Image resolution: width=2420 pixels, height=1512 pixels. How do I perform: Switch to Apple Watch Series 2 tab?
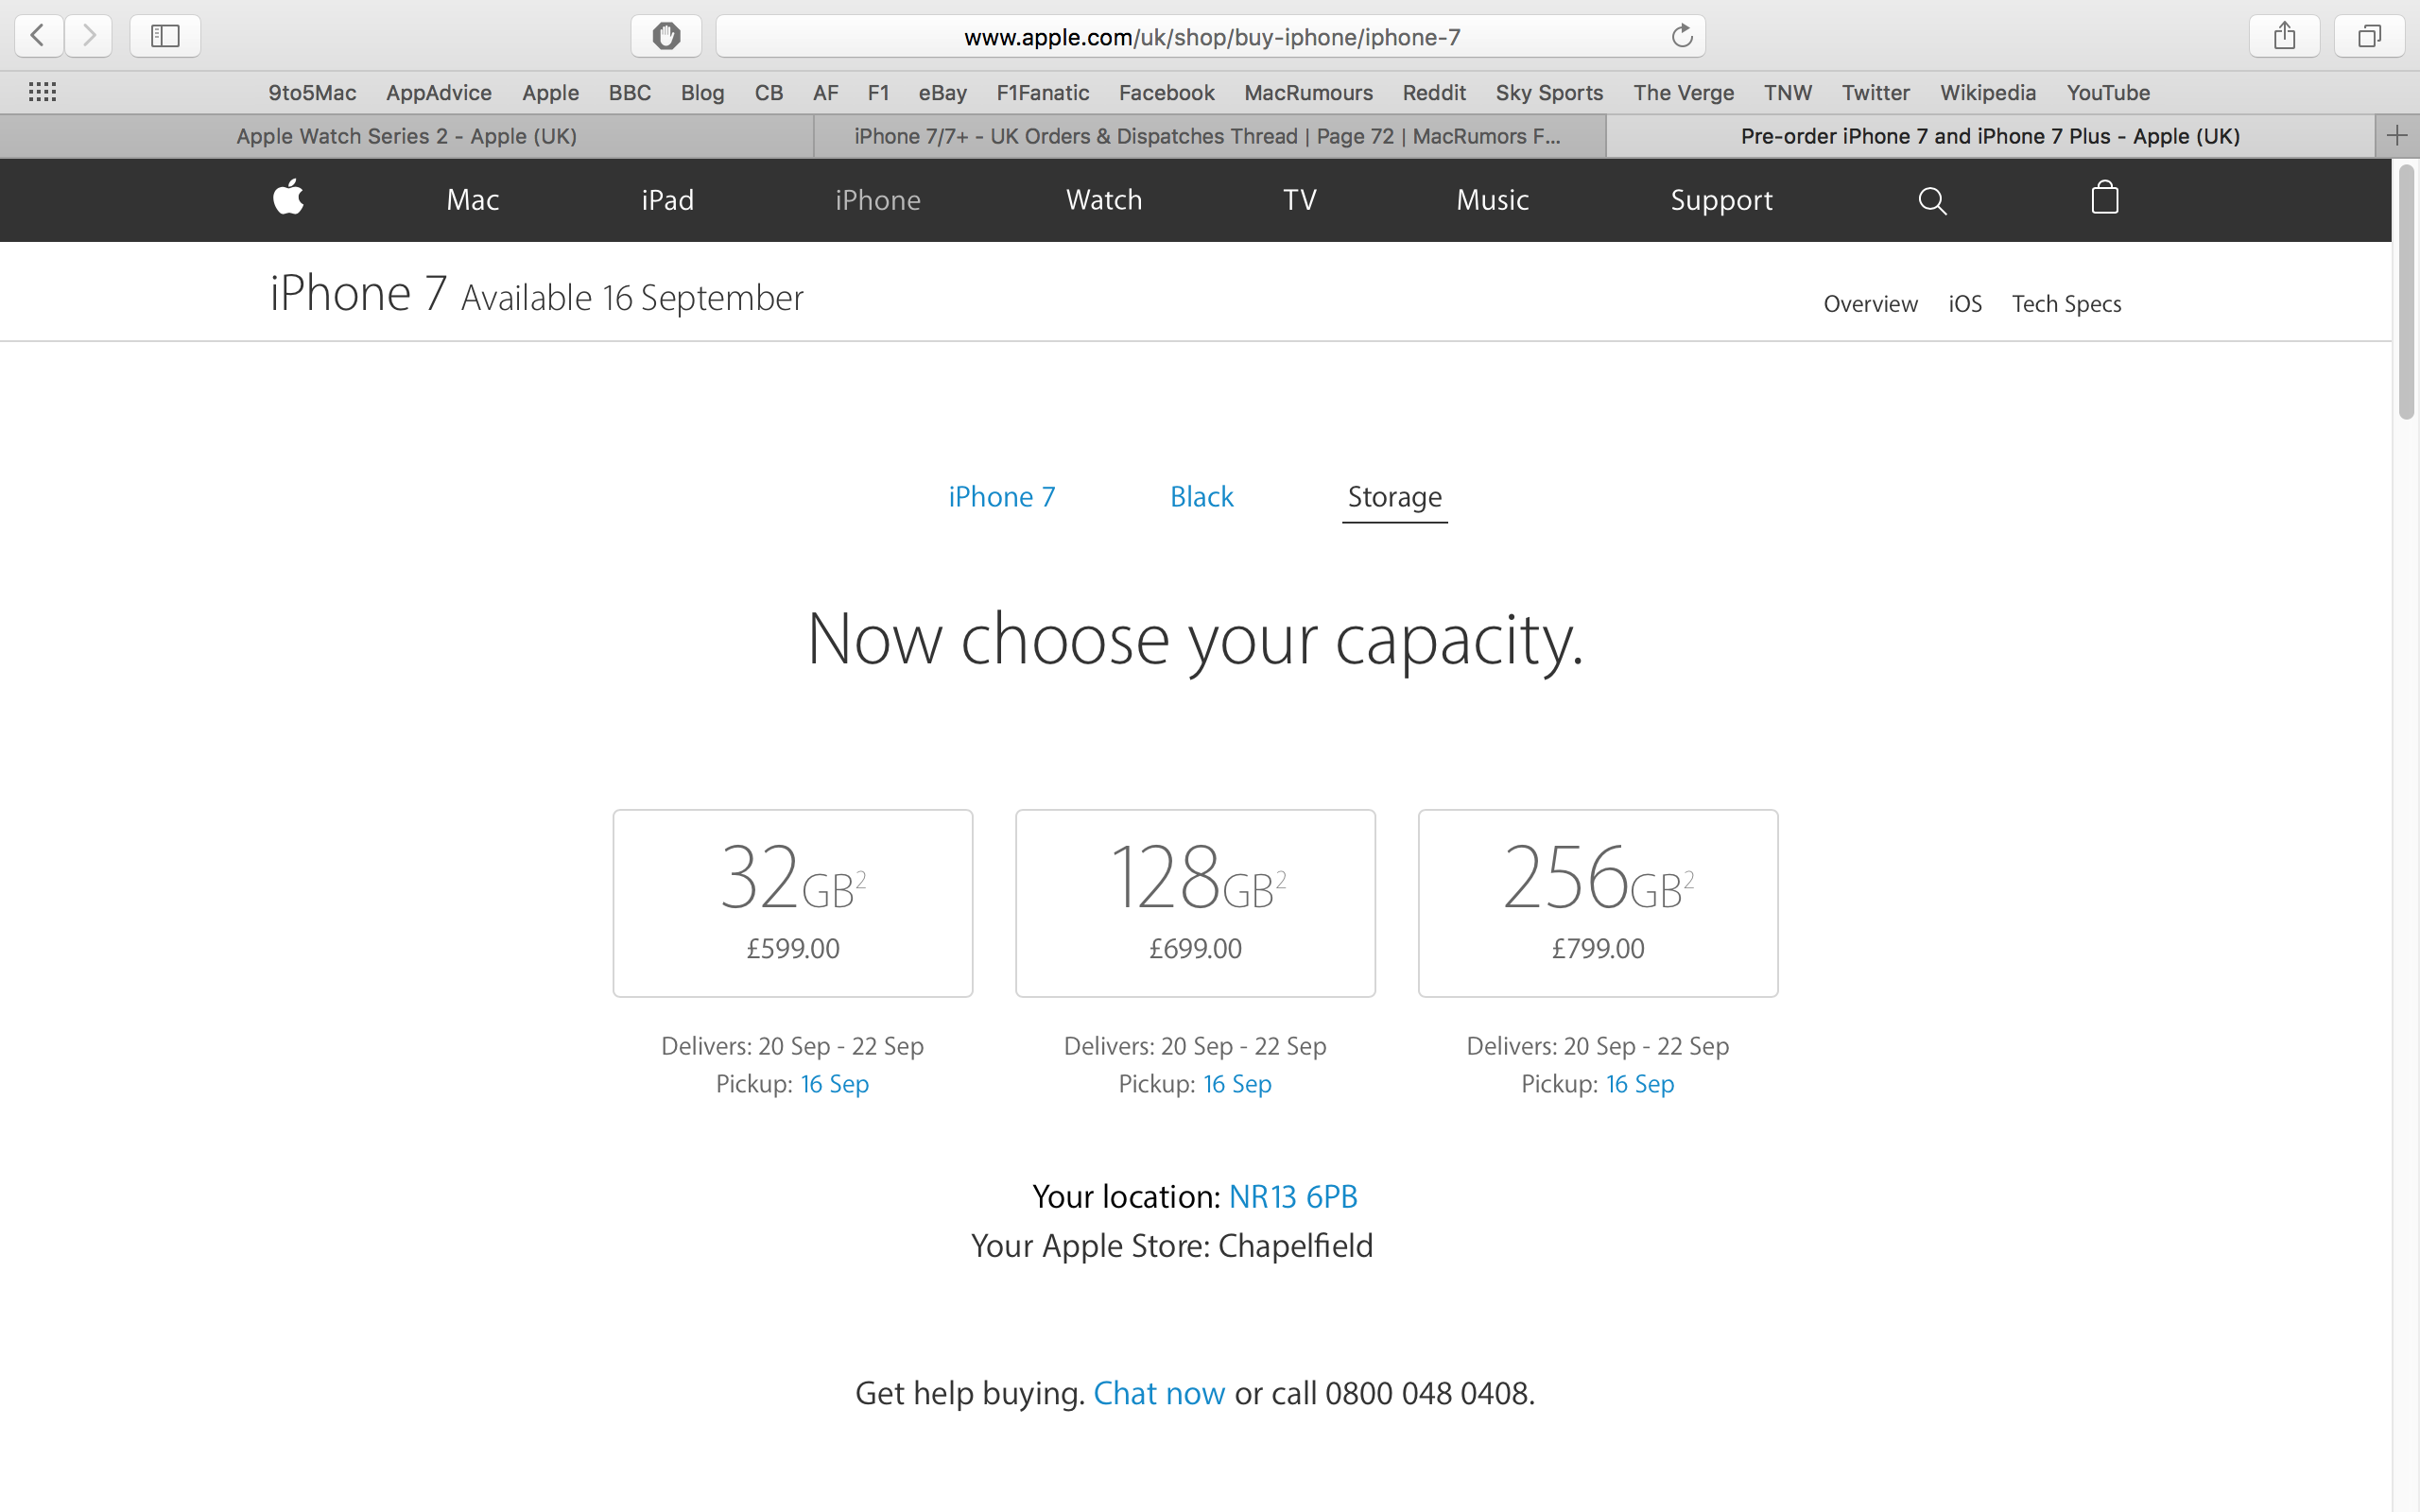click(406, 136)
